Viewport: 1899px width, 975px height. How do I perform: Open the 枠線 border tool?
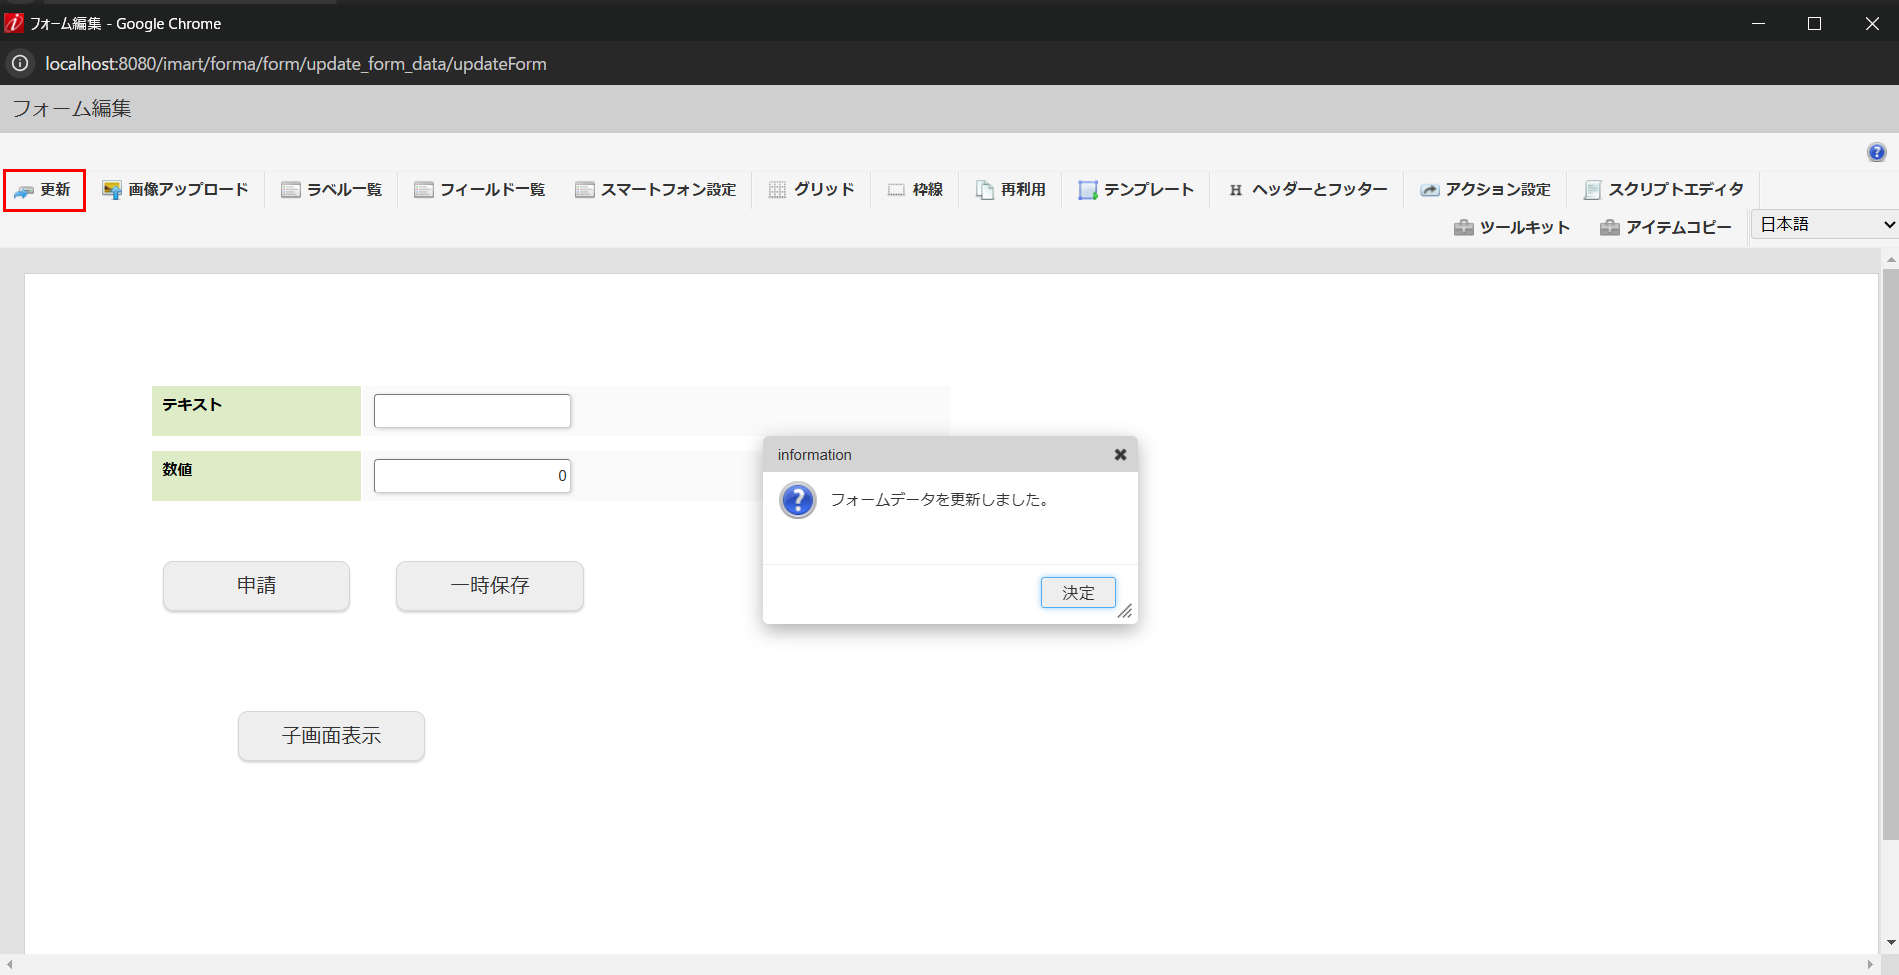click(x=915, y=189)
